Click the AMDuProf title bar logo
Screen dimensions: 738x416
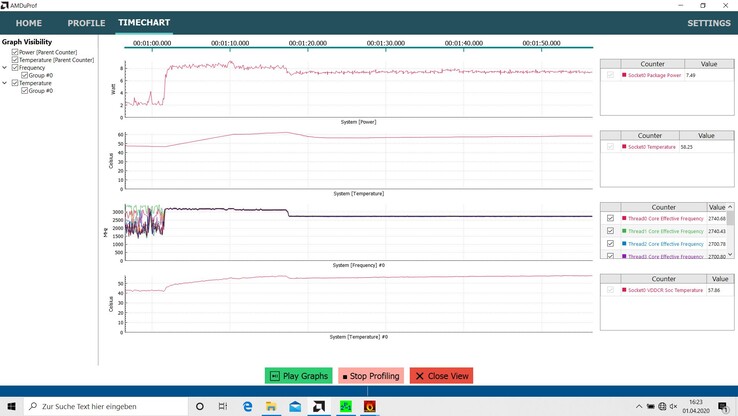5,5
